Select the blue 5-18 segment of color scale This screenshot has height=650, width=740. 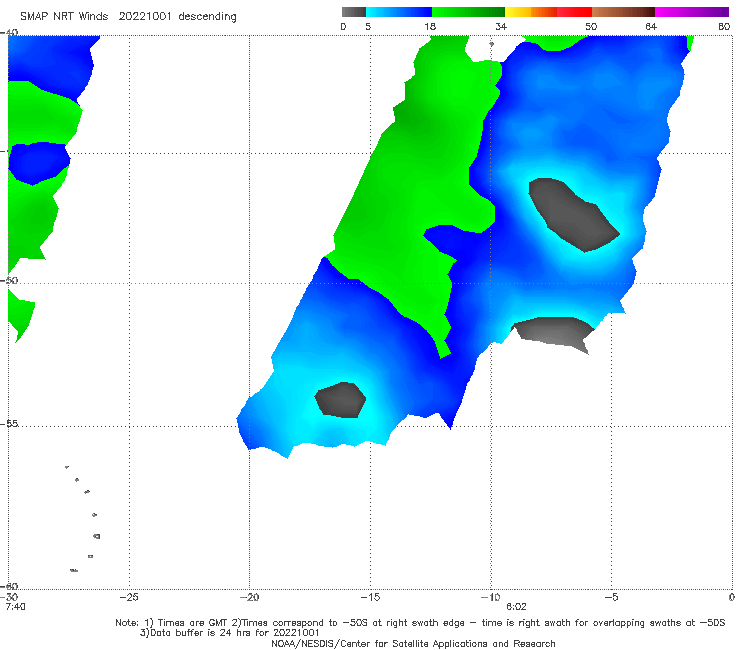(399, 12)
